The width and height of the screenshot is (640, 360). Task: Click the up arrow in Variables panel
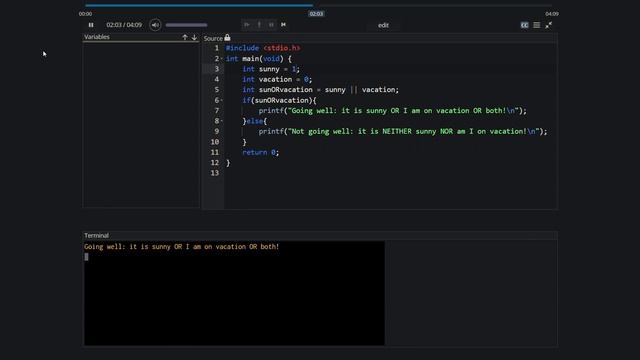[x=185, y=37]
